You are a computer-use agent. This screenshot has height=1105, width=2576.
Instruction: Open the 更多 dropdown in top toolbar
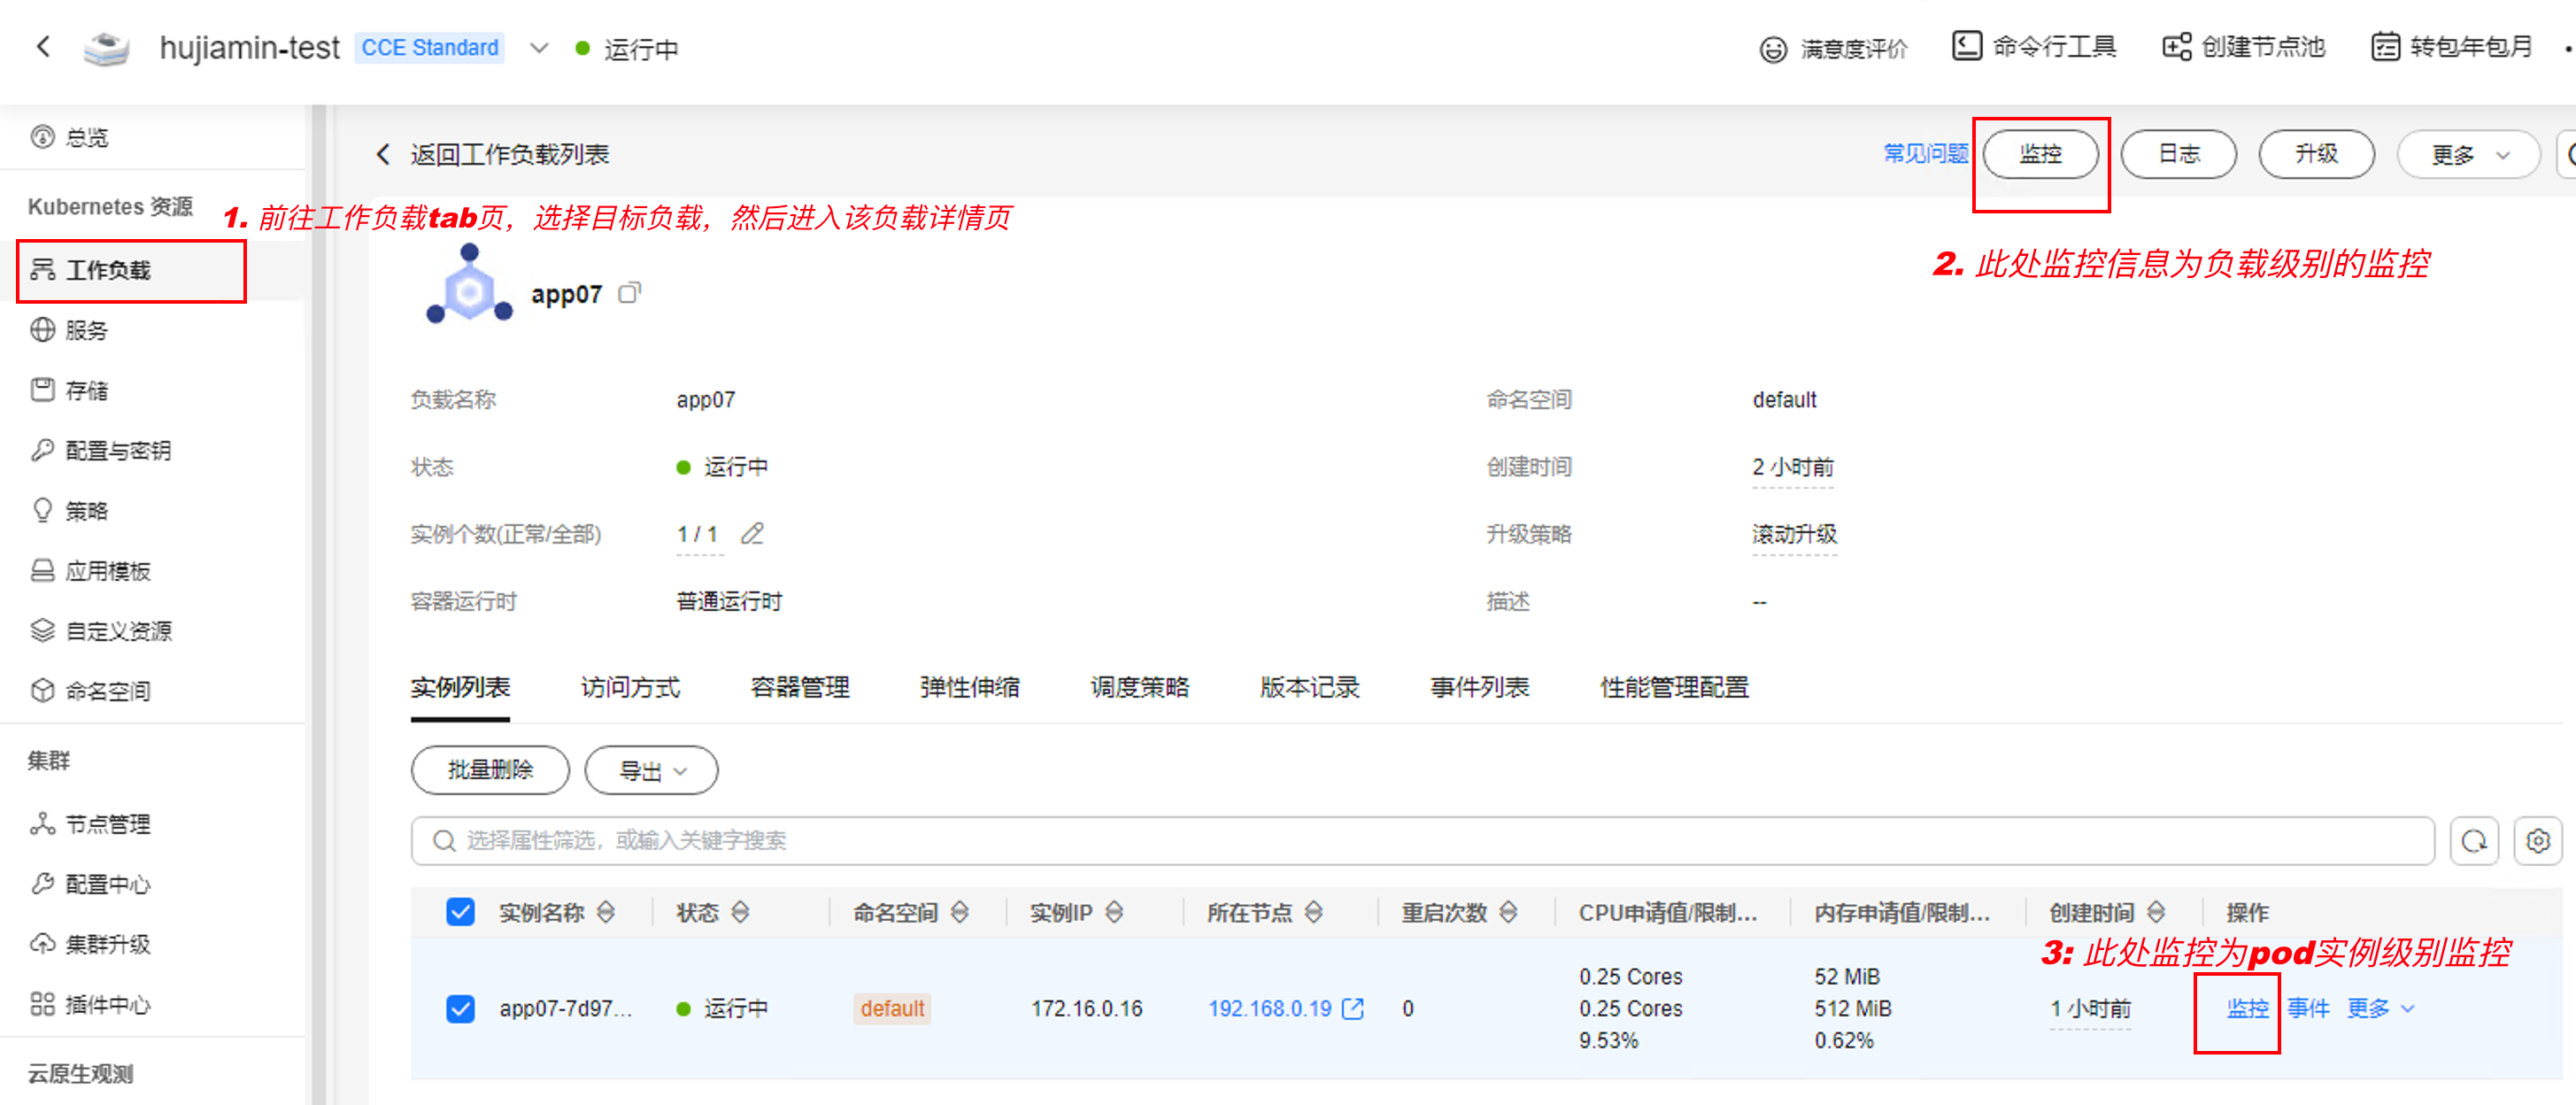click(2468, 155)
